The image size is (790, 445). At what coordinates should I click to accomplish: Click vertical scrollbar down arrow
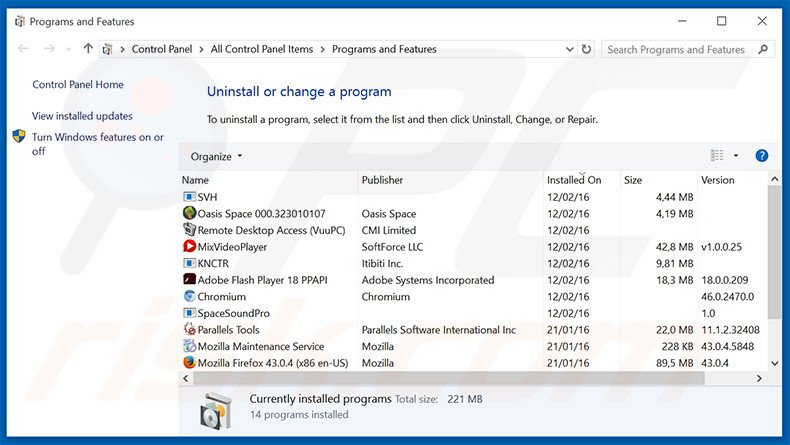tap(774, 363)
